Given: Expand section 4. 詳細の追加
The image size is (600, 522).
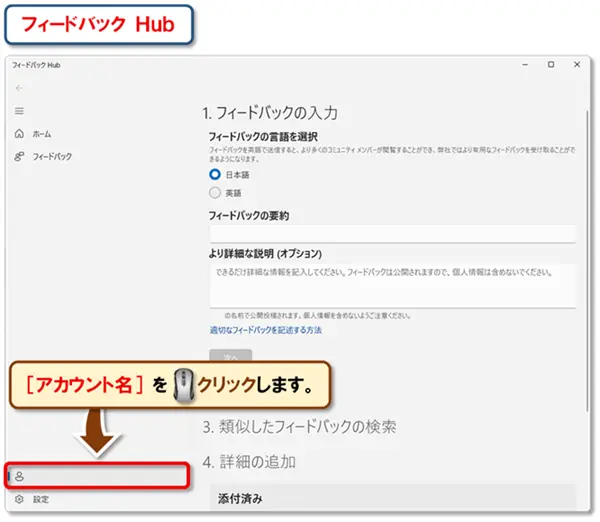Looking at the screenshot, I should click(249, 462).
